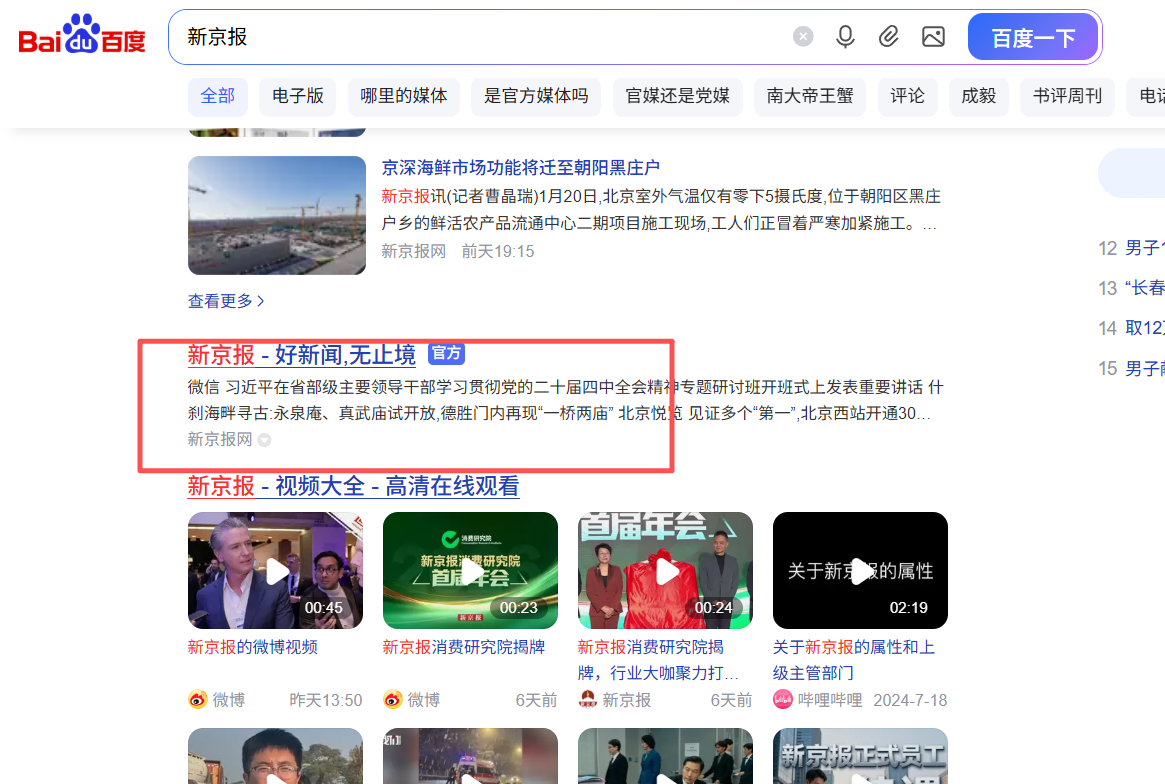Image resolution: width=1165 pixels, height=784 pixels.
Task: Play the 00:45 微博视频 thumbnail
Action: [x=275, y=570]
